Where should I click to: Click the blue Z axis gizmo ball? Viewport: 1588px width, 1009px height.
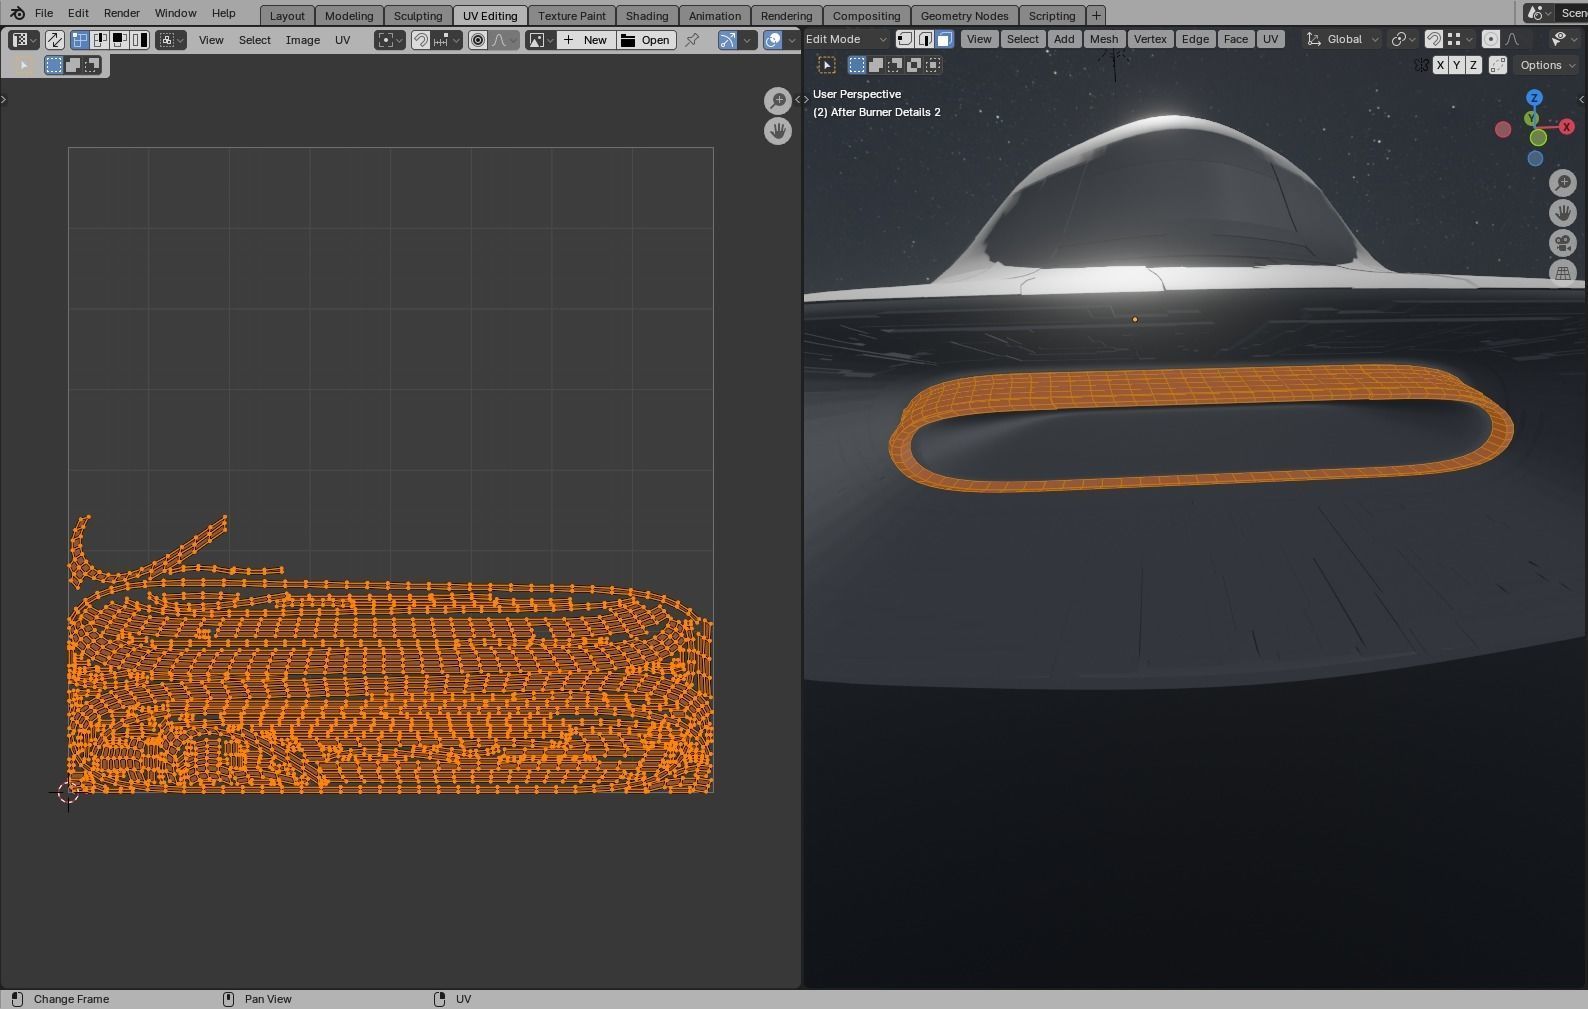(1534, 98)
